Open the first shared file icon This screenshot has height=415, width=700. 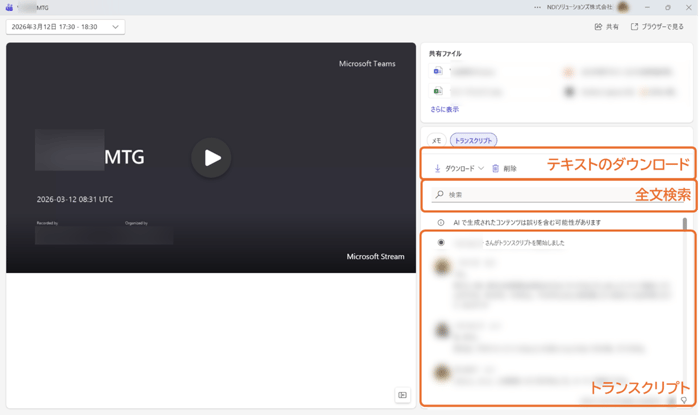[438, 71]
